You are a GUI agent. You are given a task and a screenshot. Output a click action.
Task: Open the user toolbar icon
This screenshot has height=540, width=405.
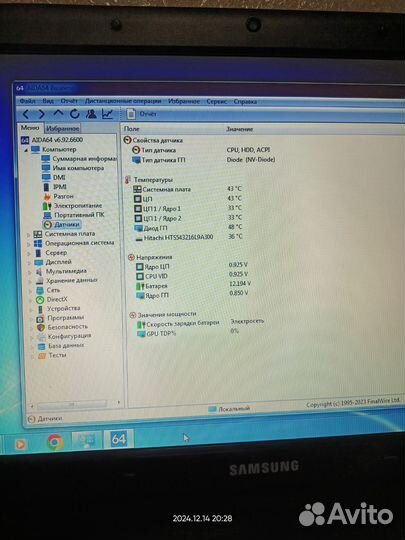click(x=91, y=114)
